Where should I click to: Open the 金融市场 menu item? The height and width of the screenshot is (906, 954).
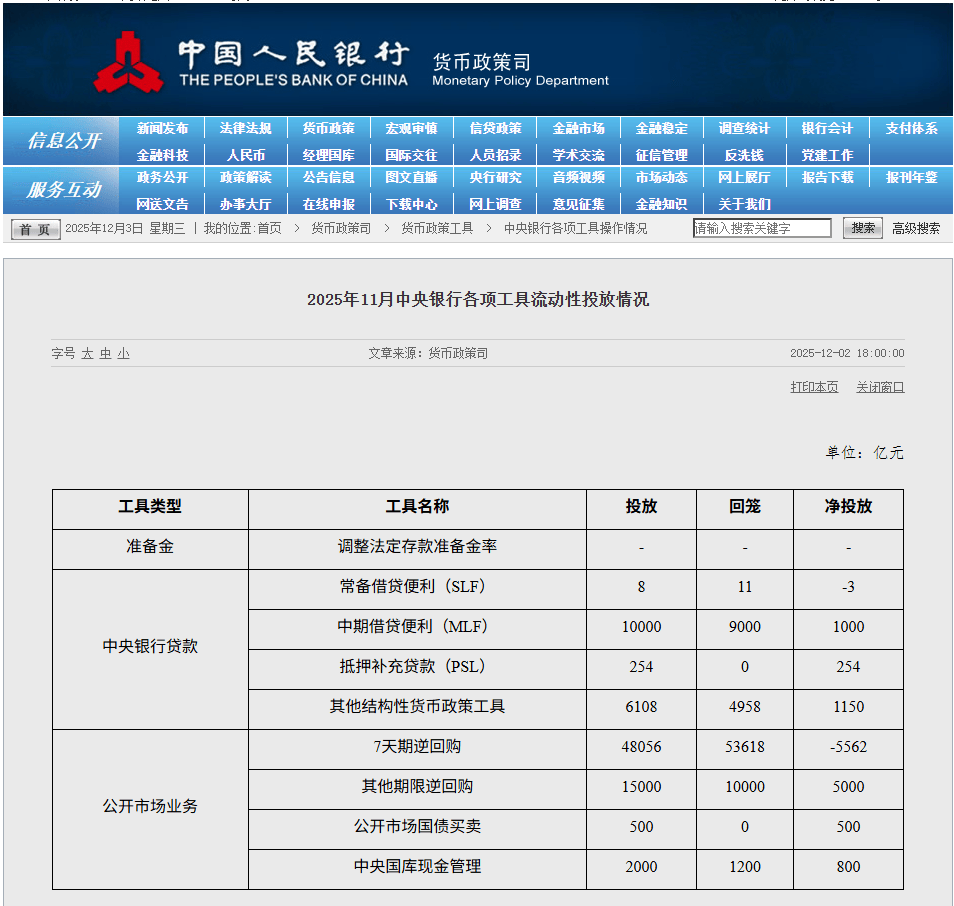tap(577, 128)
